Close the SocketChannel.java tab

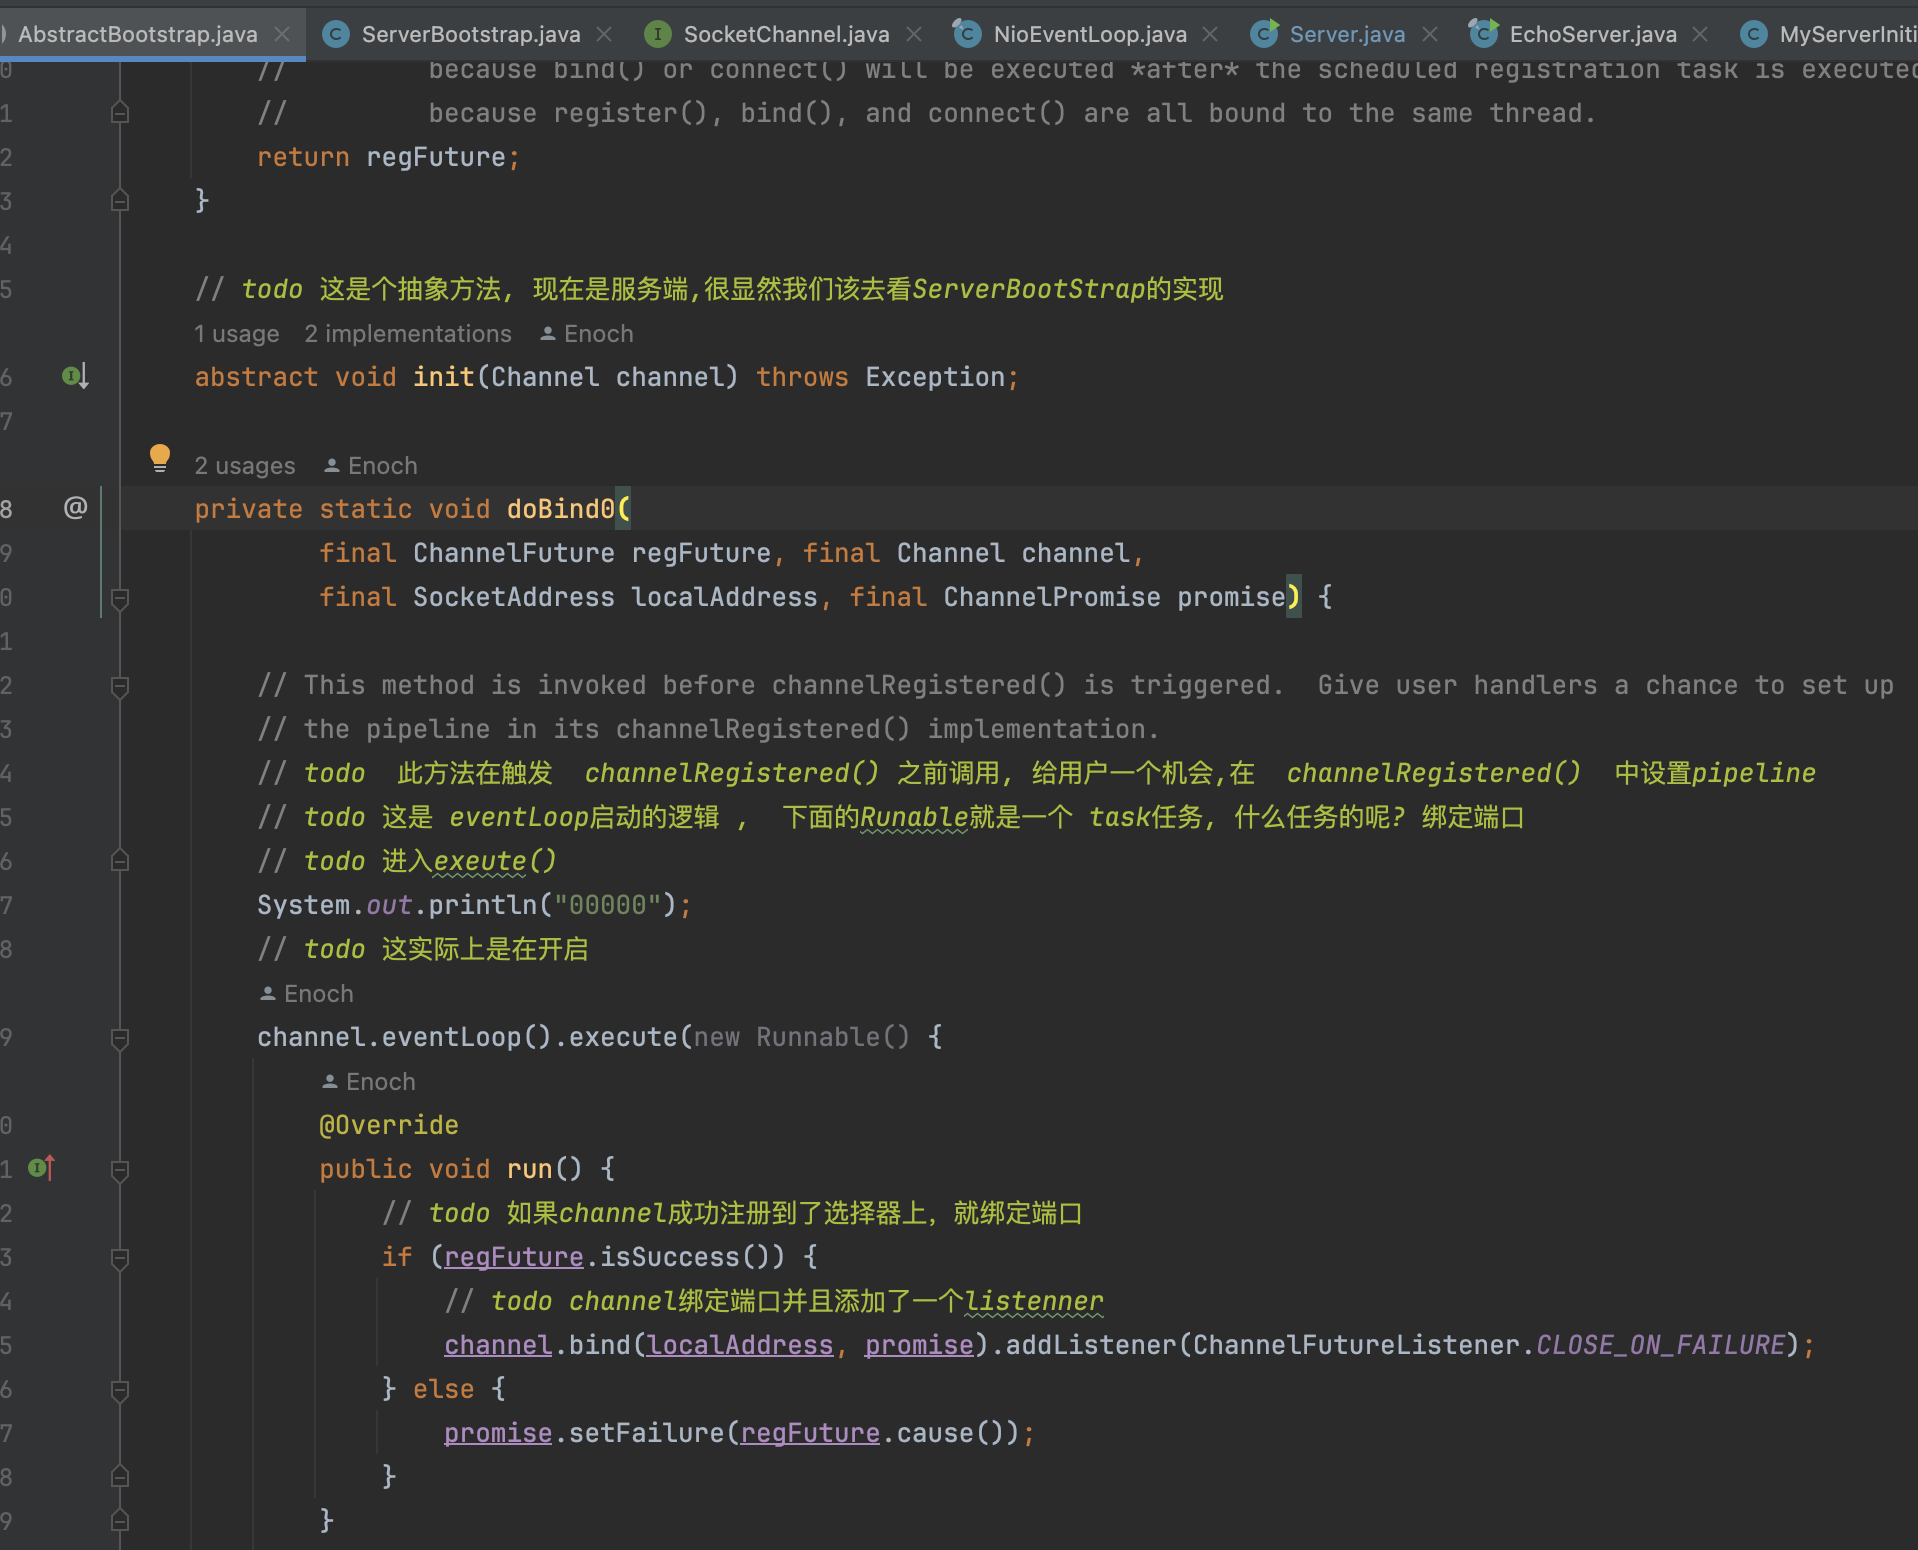[914, 34]
